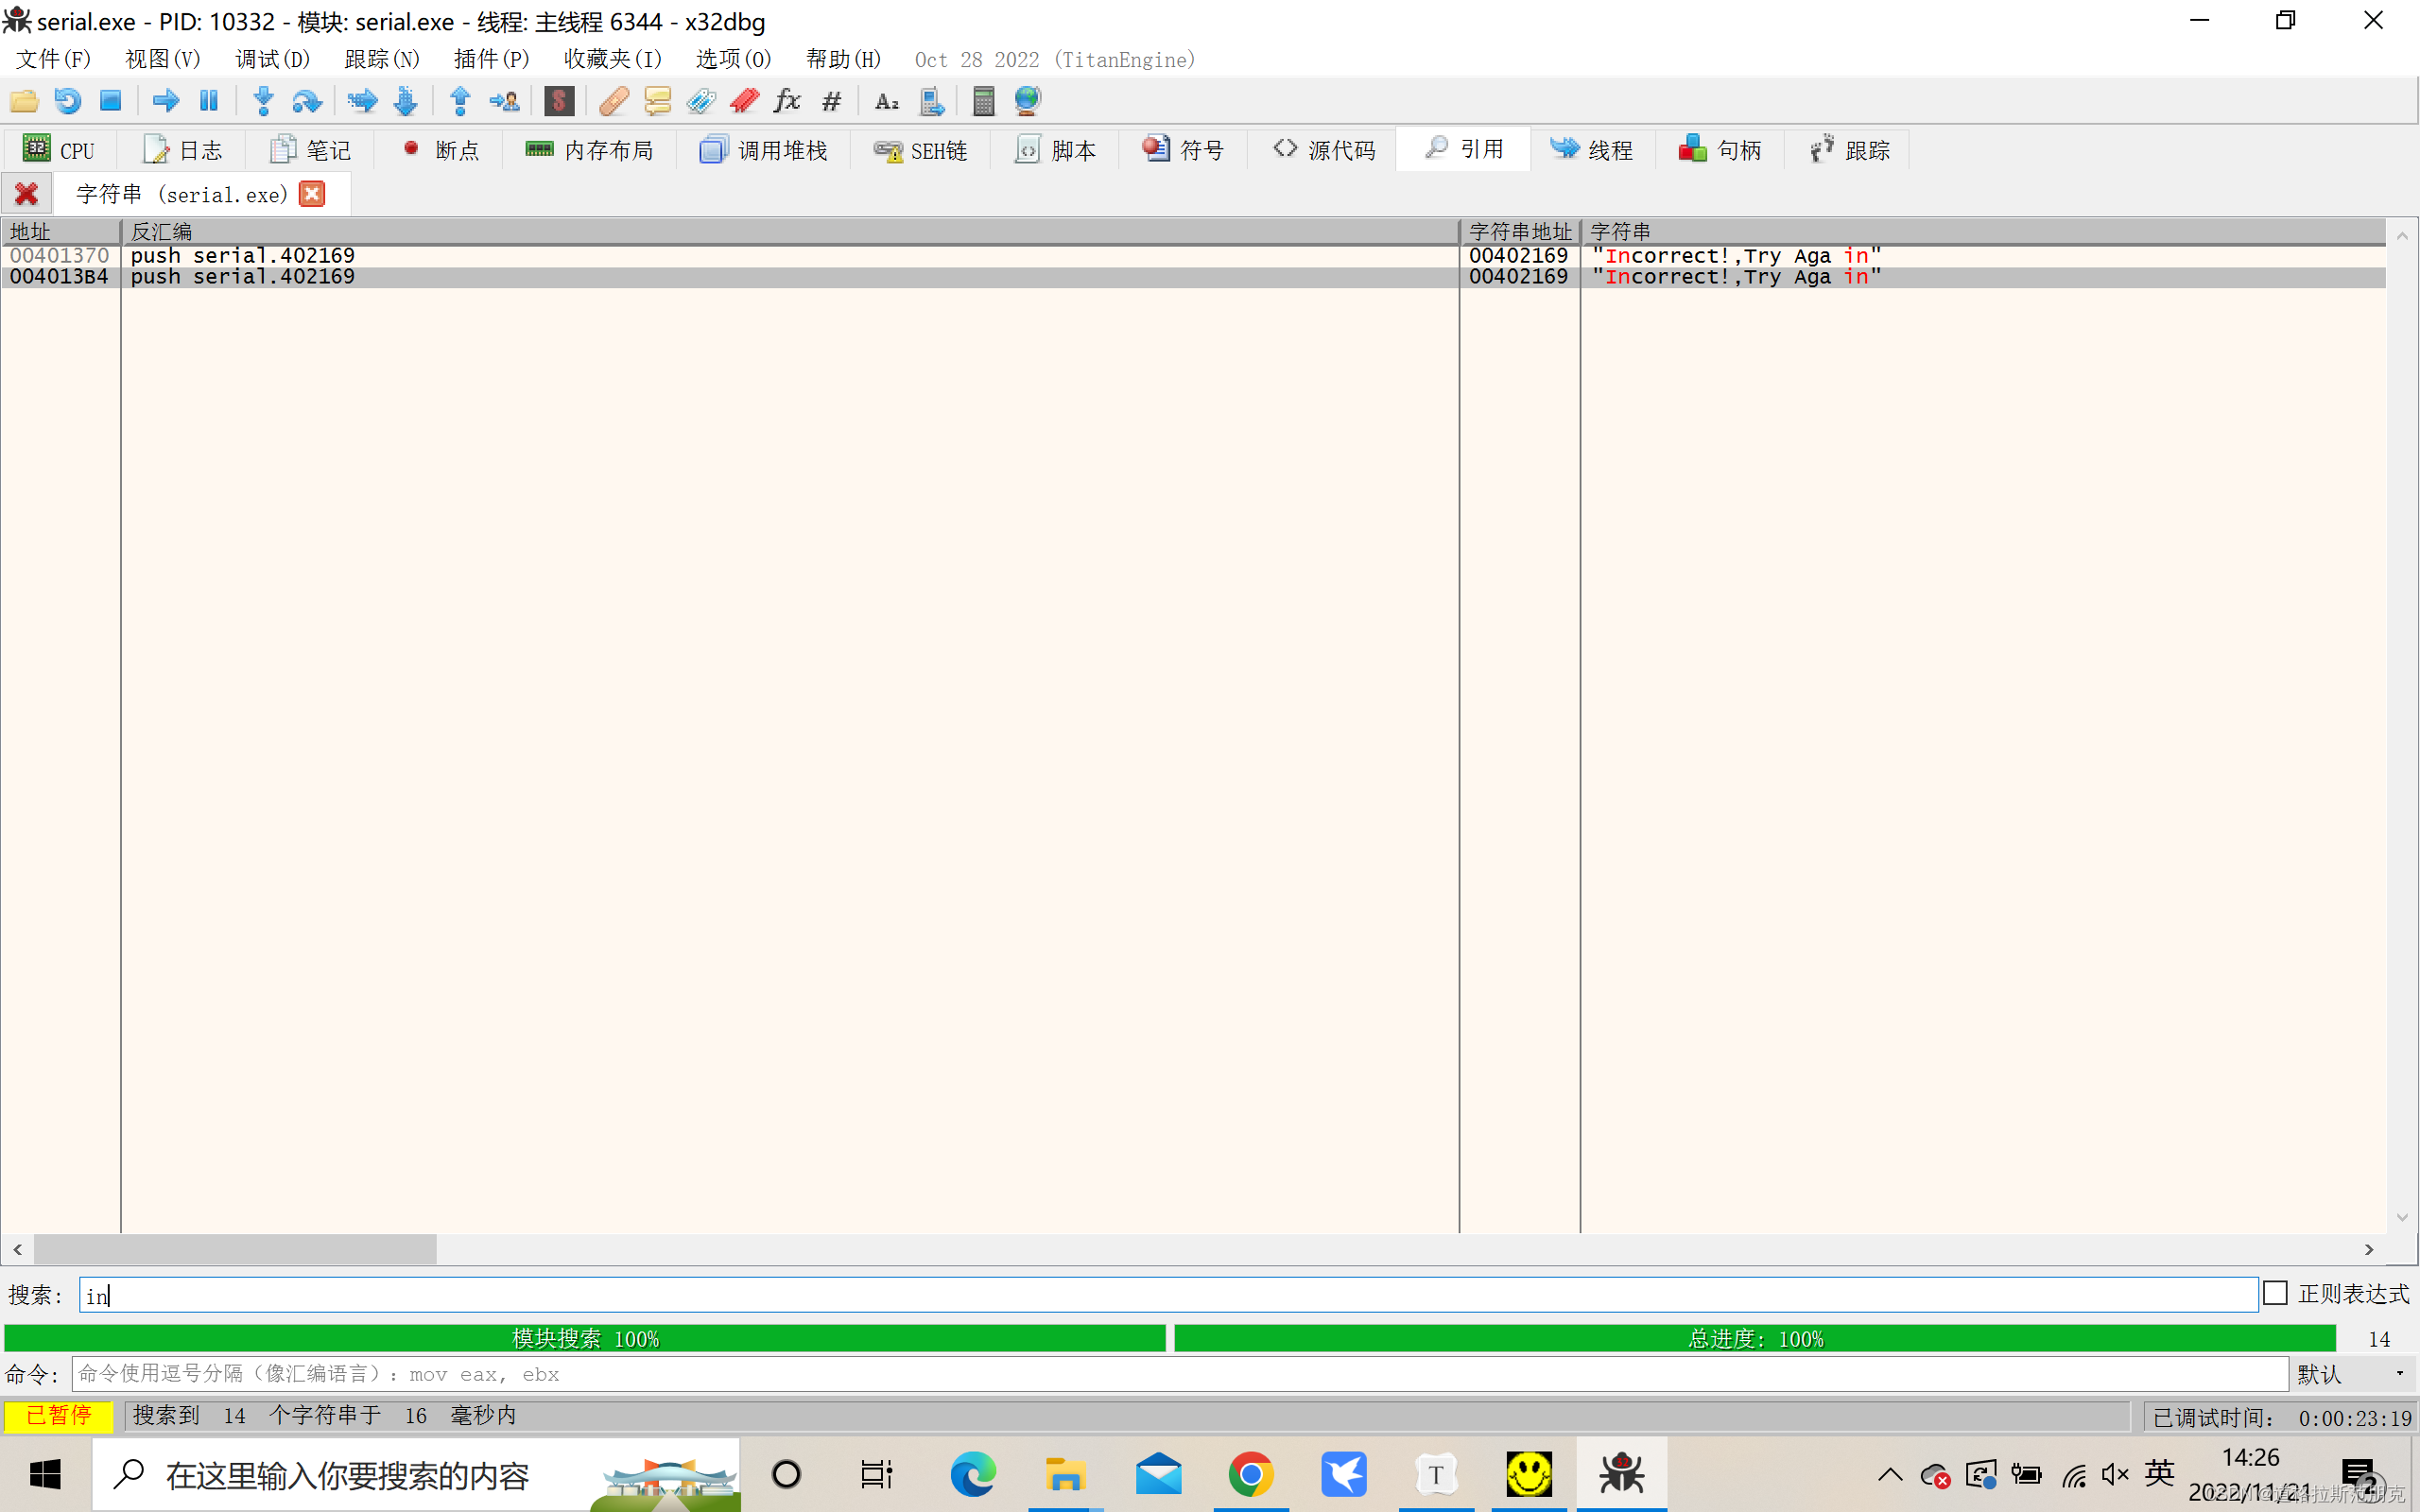Image resolution: width=2420 pixels, height=1512 pixels.
Task: Open File (文件) menu
Action: (54, 60)
